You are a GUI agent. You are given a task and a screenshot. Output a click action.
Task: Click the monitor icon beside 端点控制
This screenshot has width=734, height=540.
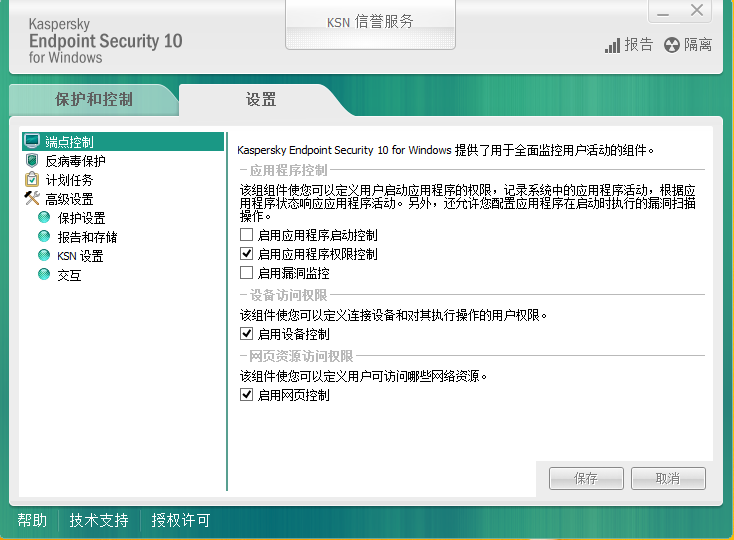point(32,141)
